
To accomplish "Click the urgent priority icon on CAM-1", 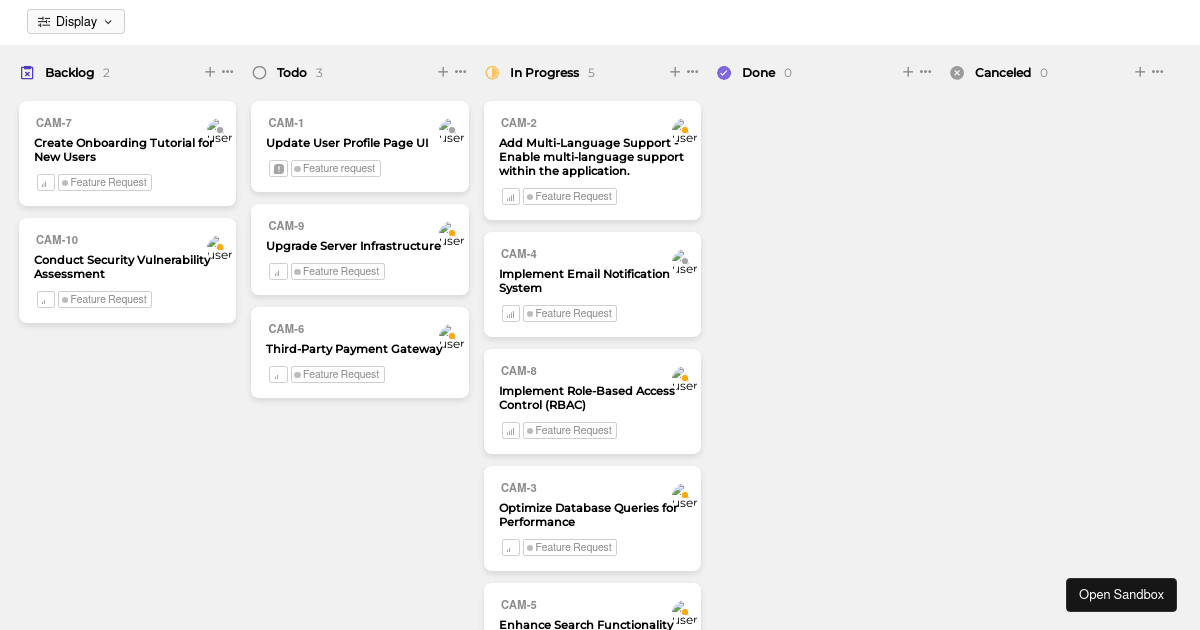I will pyautogui.click(x=278, y=168).
